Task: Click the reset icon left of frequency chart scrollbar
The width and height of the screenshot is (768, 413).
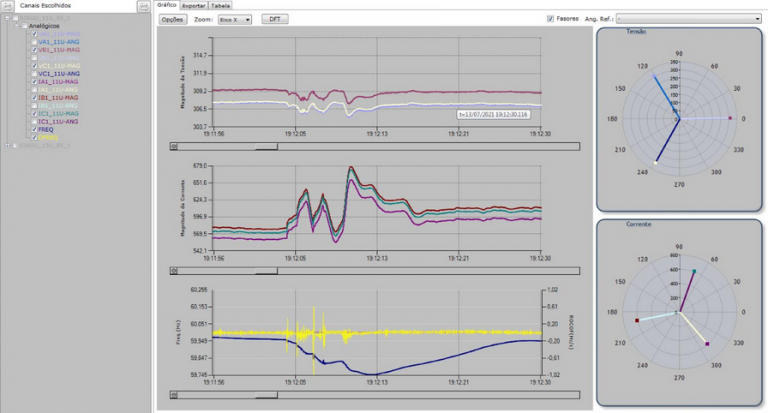Action: click(x=176, y=394)
